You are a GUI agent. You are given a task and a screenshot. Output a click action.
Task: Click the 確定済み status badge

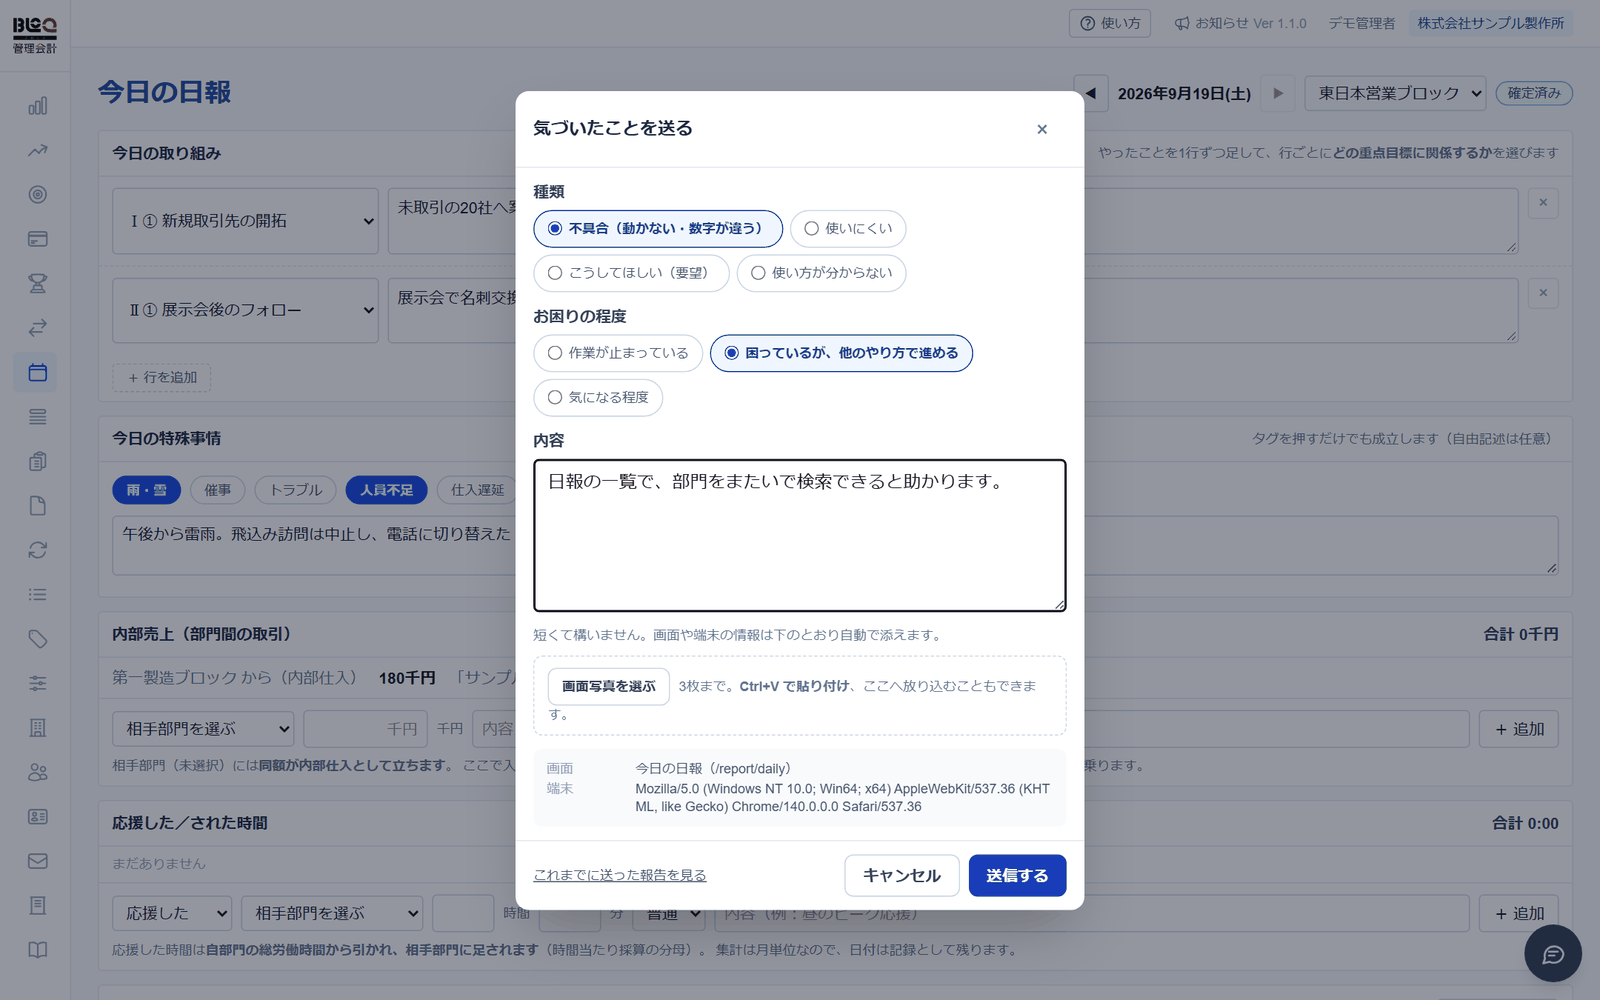[x=1534, y=93]
